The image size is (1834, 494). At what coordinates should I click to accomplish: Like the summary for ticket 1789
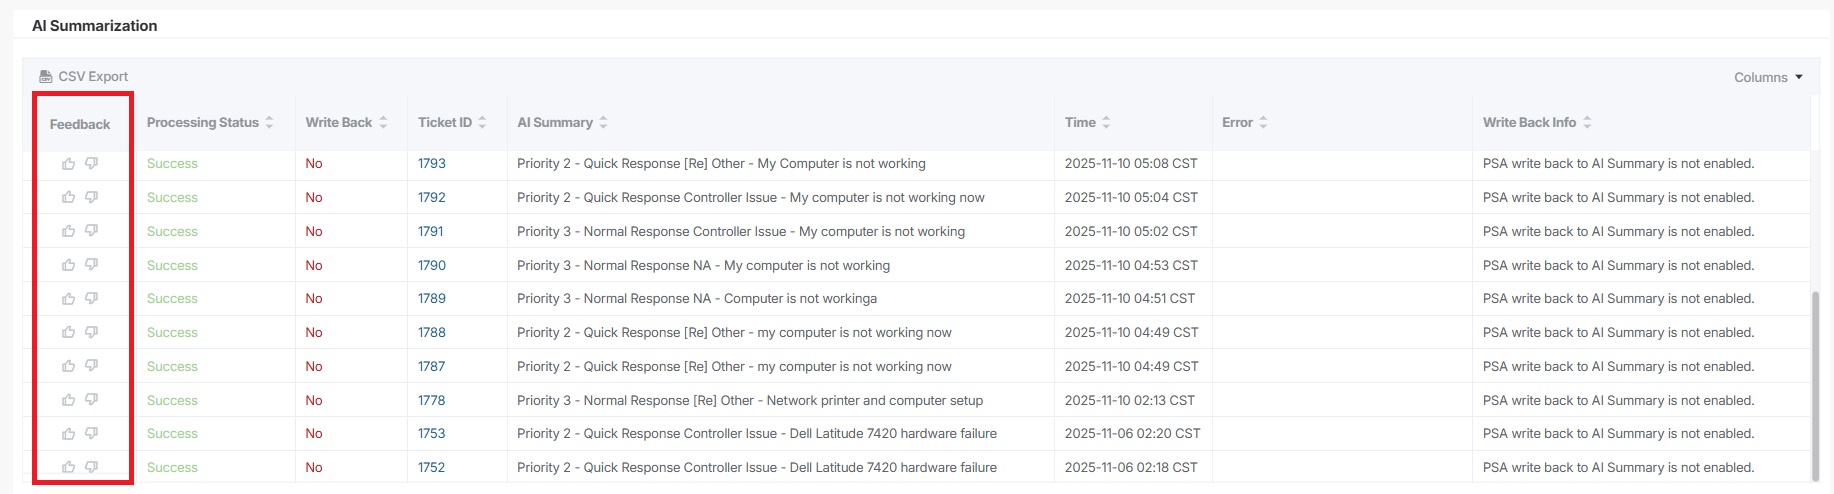coord(68,298)
